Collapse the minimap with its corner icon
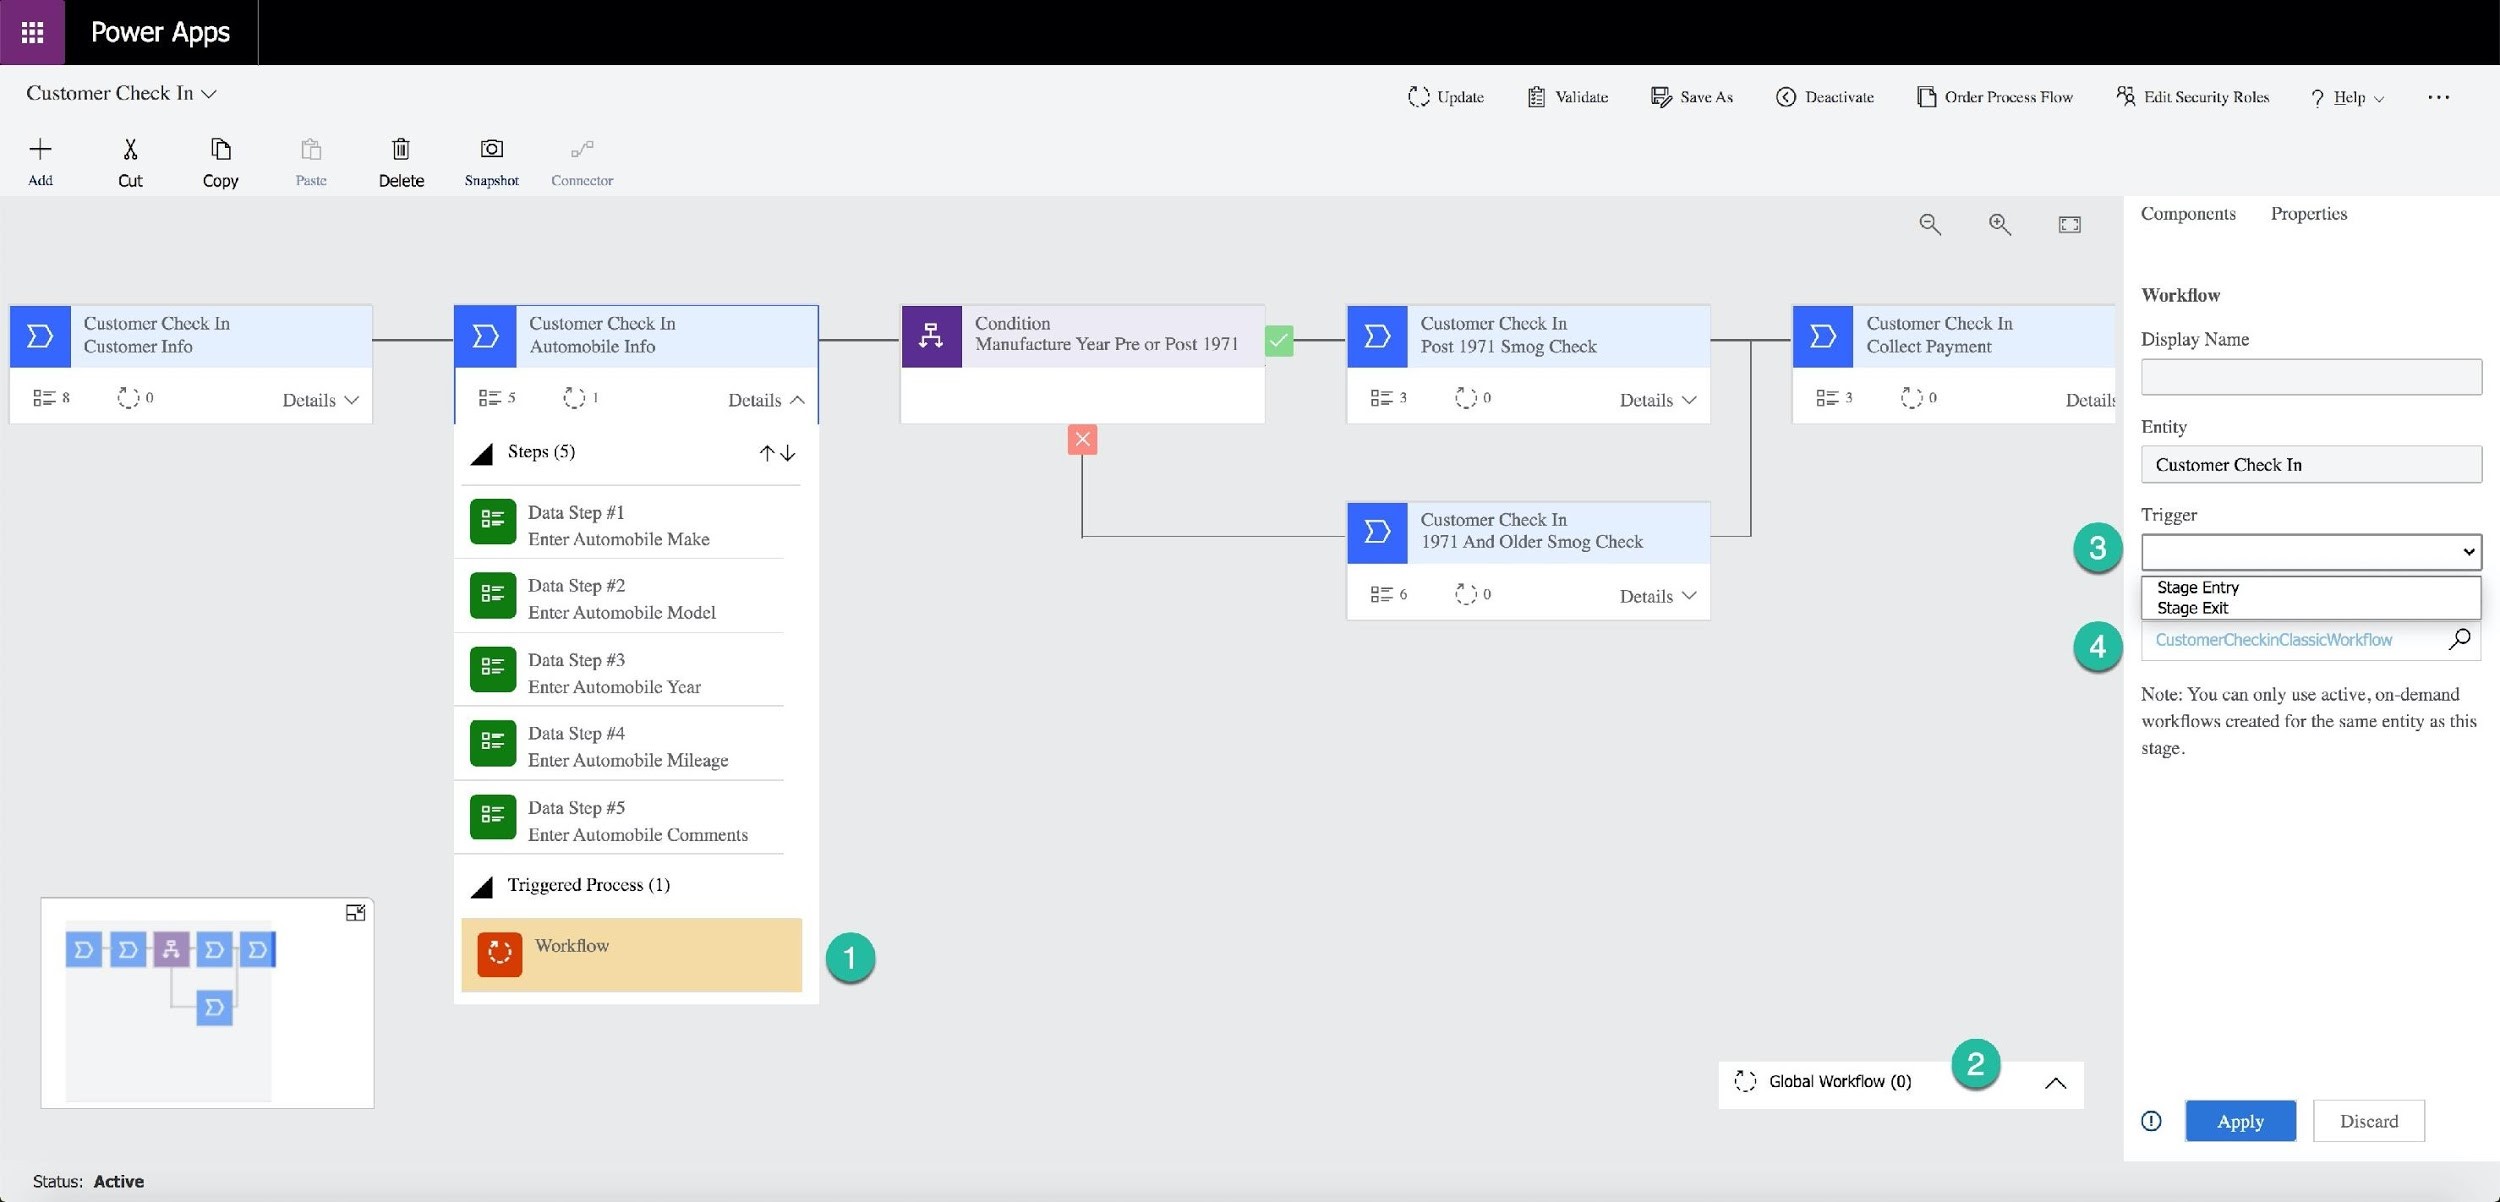Viewport: 2500px width, 1202px height. point(355,913)
